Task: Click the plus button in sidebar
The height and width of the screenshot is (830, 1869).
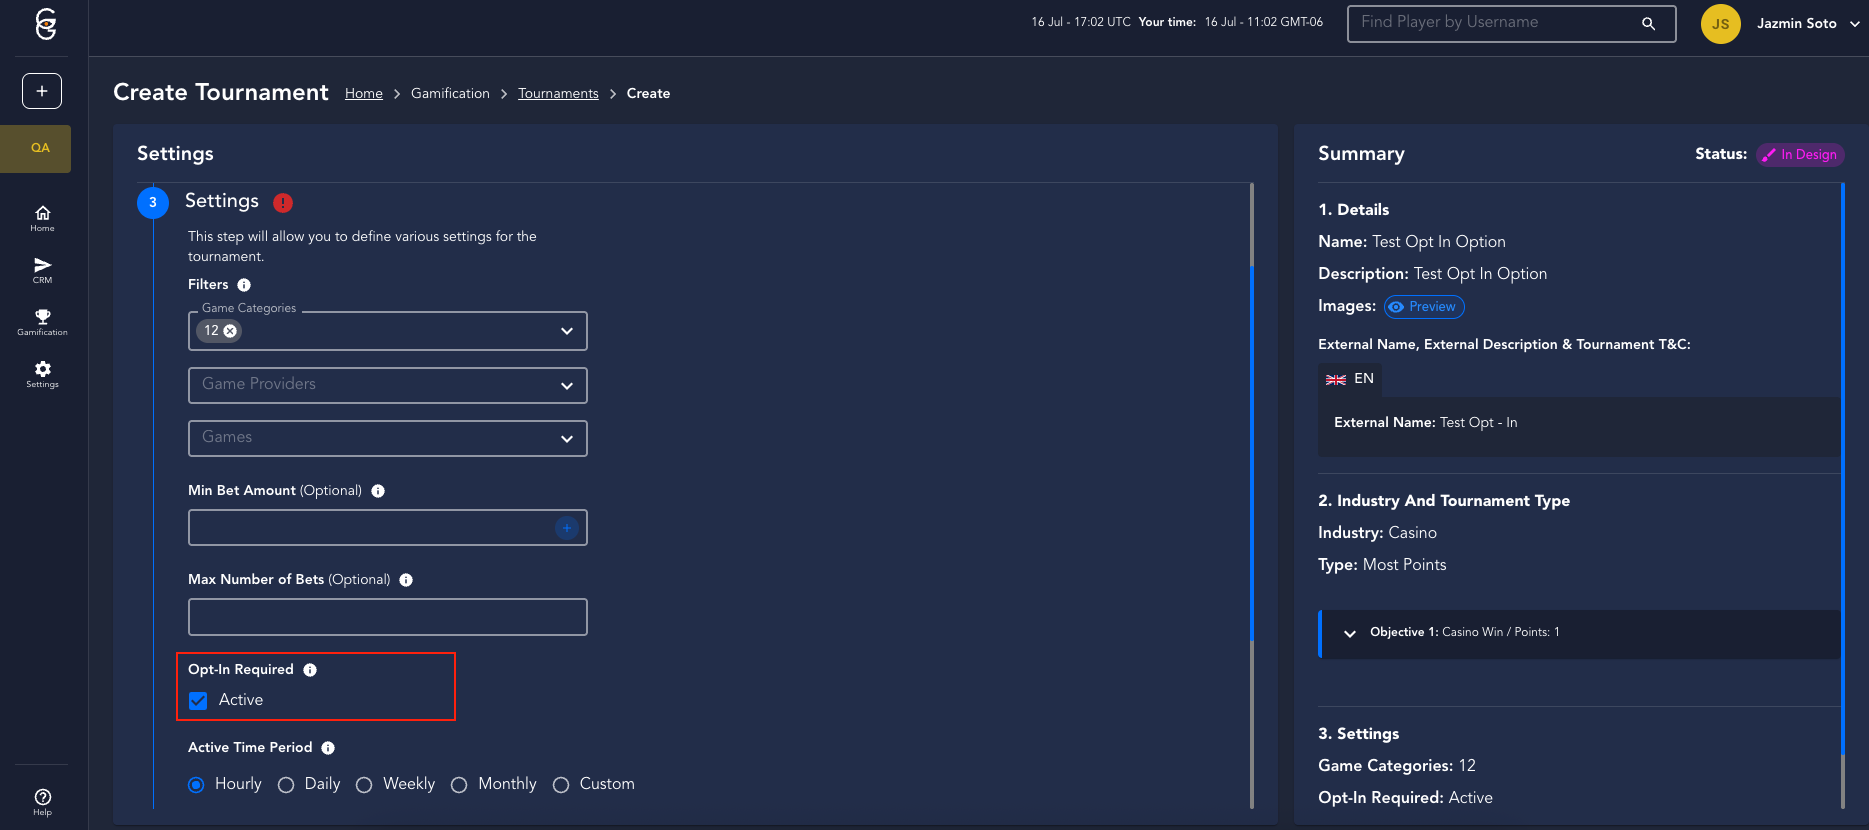Action: [42, 91]
